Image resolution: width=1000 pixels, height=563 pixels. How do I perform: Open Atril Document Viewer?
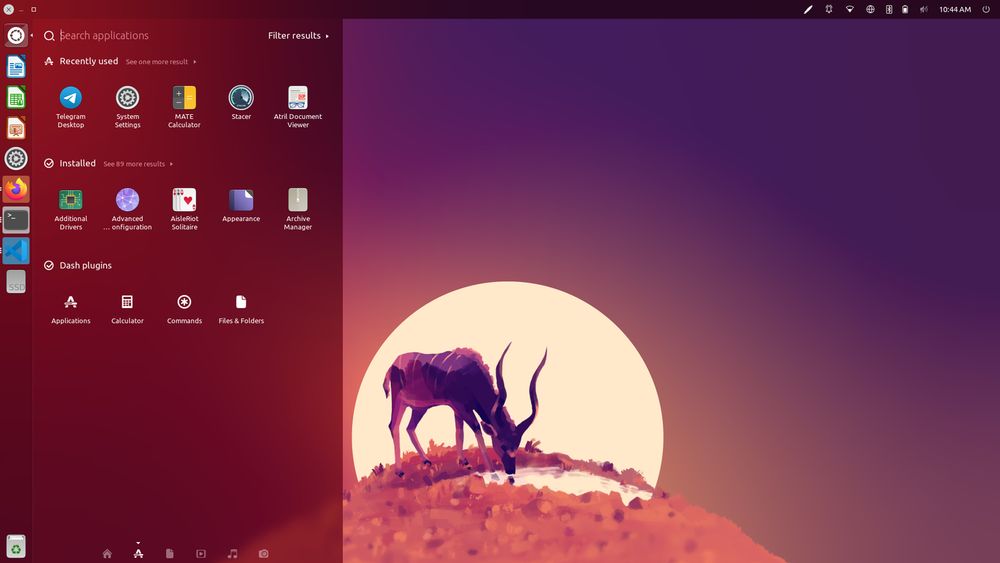298,106
